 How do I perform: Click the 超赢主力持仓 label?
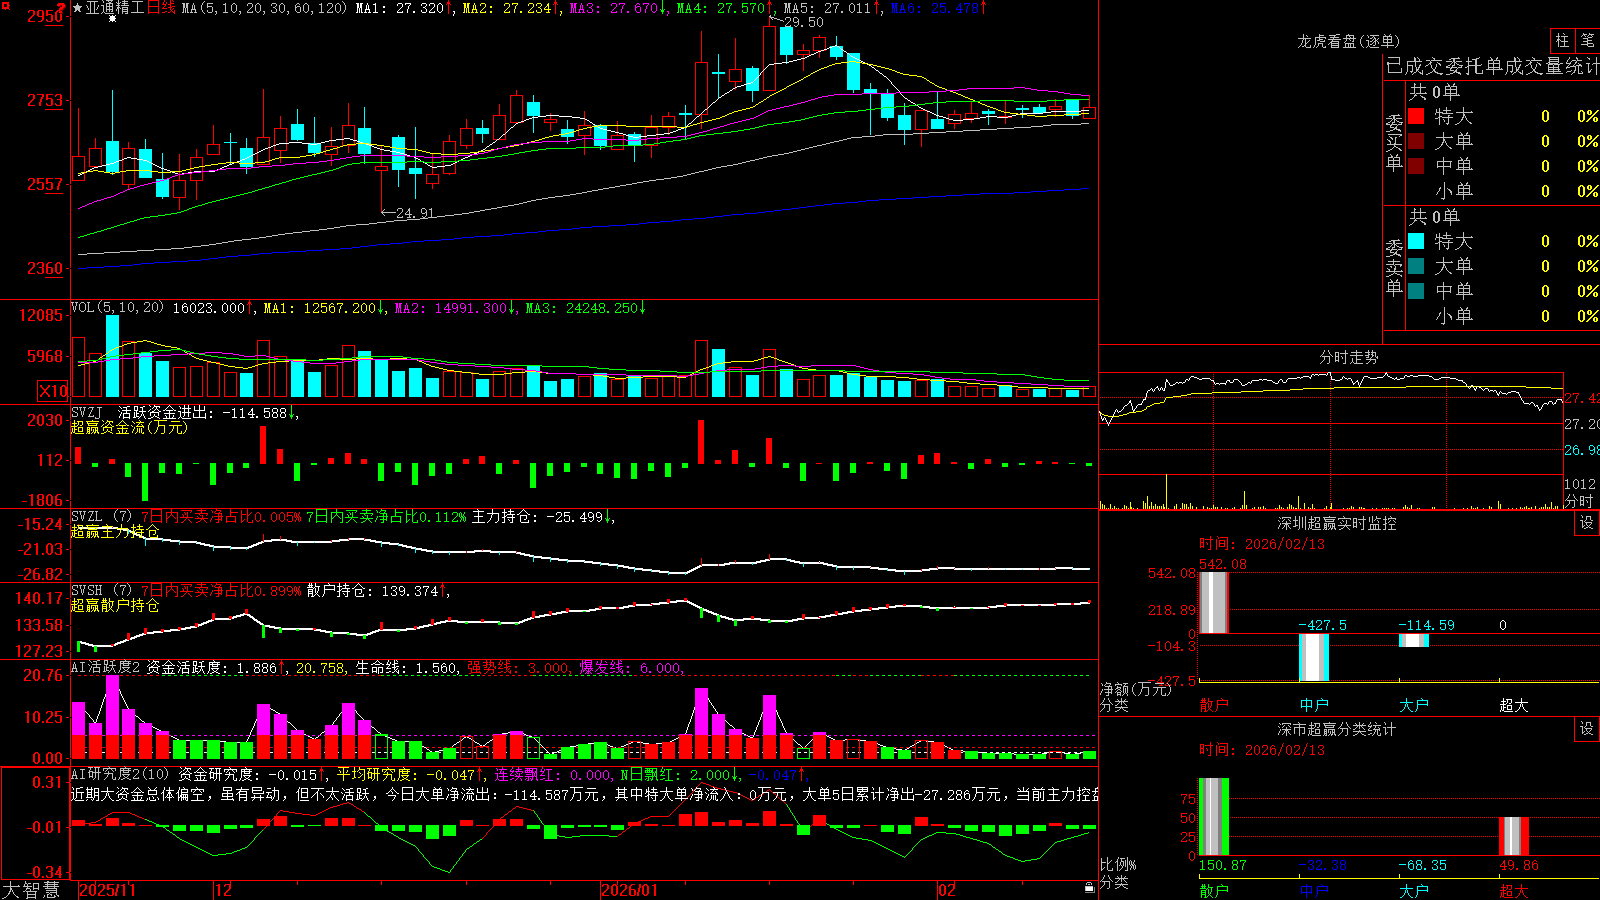click(x=115, y=531)
